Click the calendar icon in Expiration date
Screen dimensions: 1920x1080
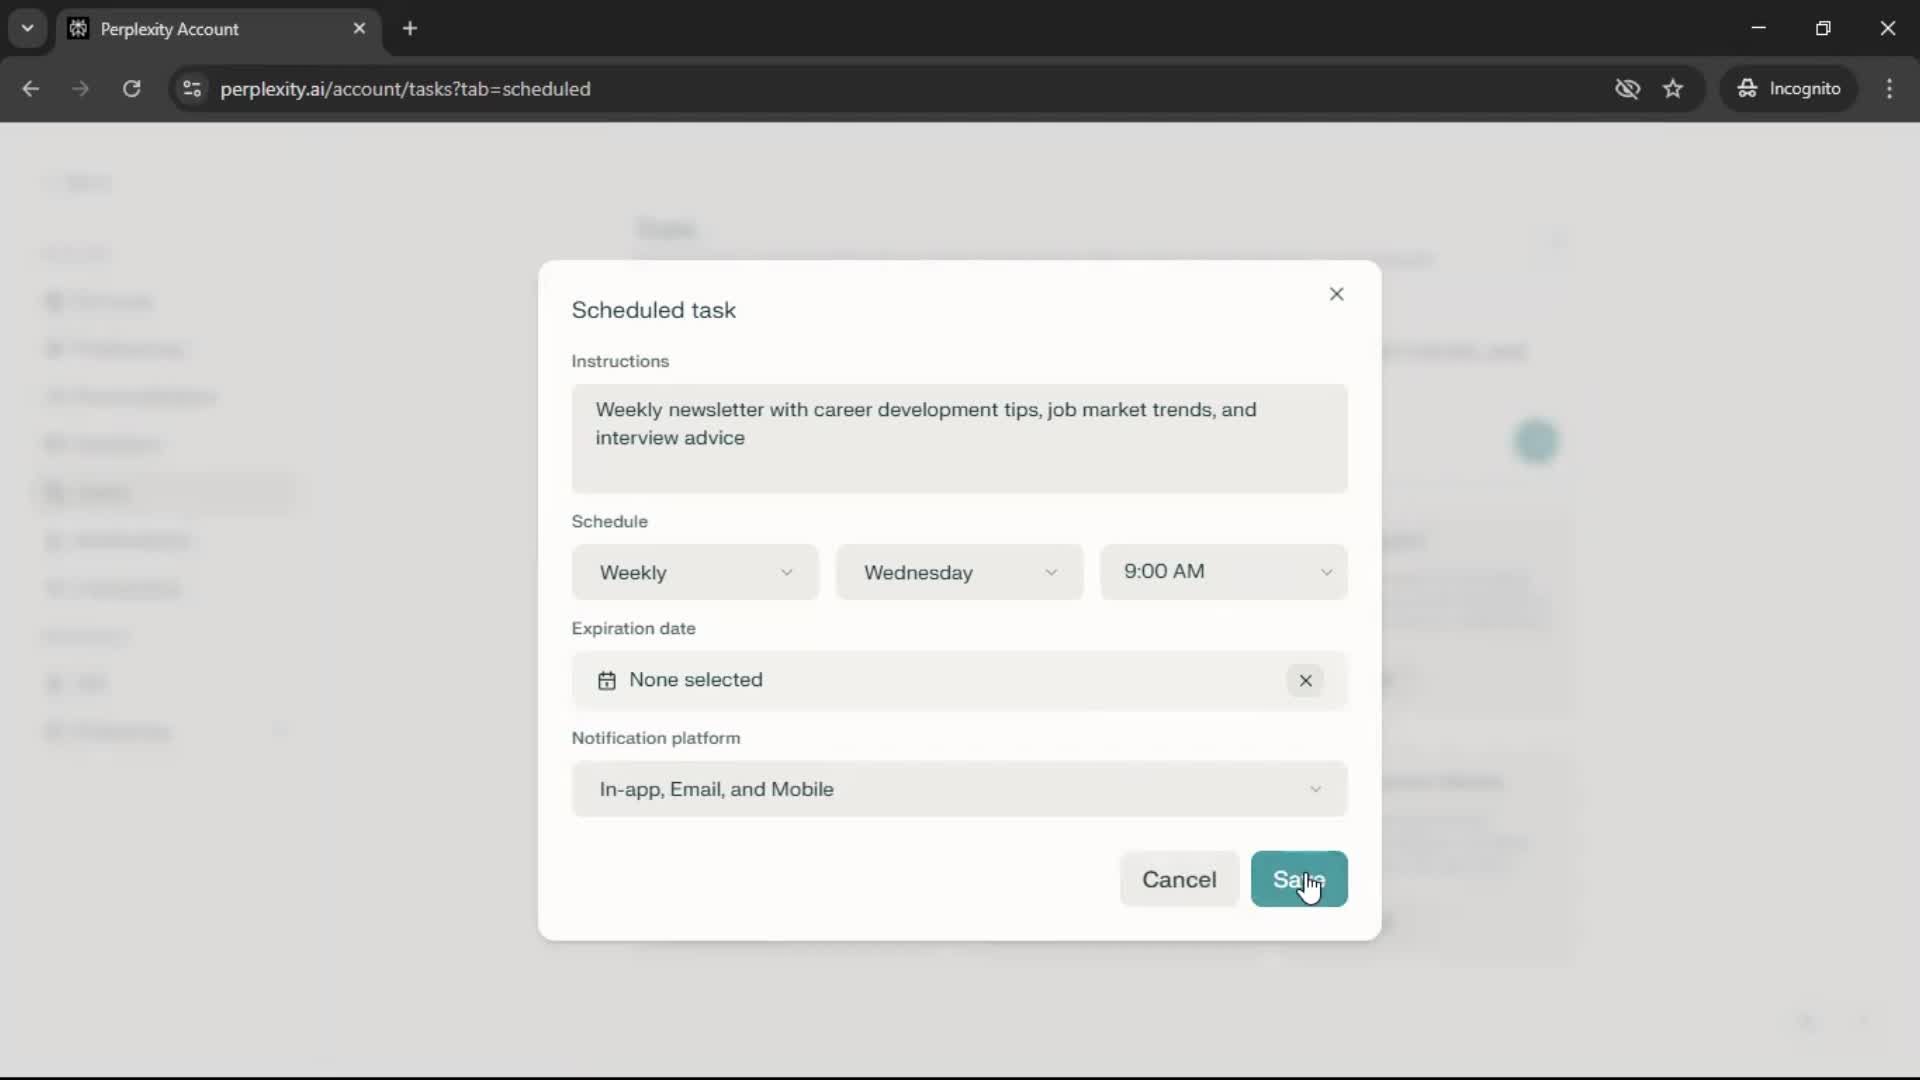607,681
